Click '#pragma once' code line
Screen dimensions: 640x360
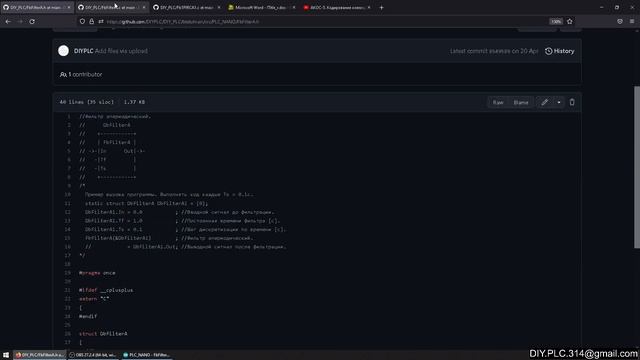(97, 273)
